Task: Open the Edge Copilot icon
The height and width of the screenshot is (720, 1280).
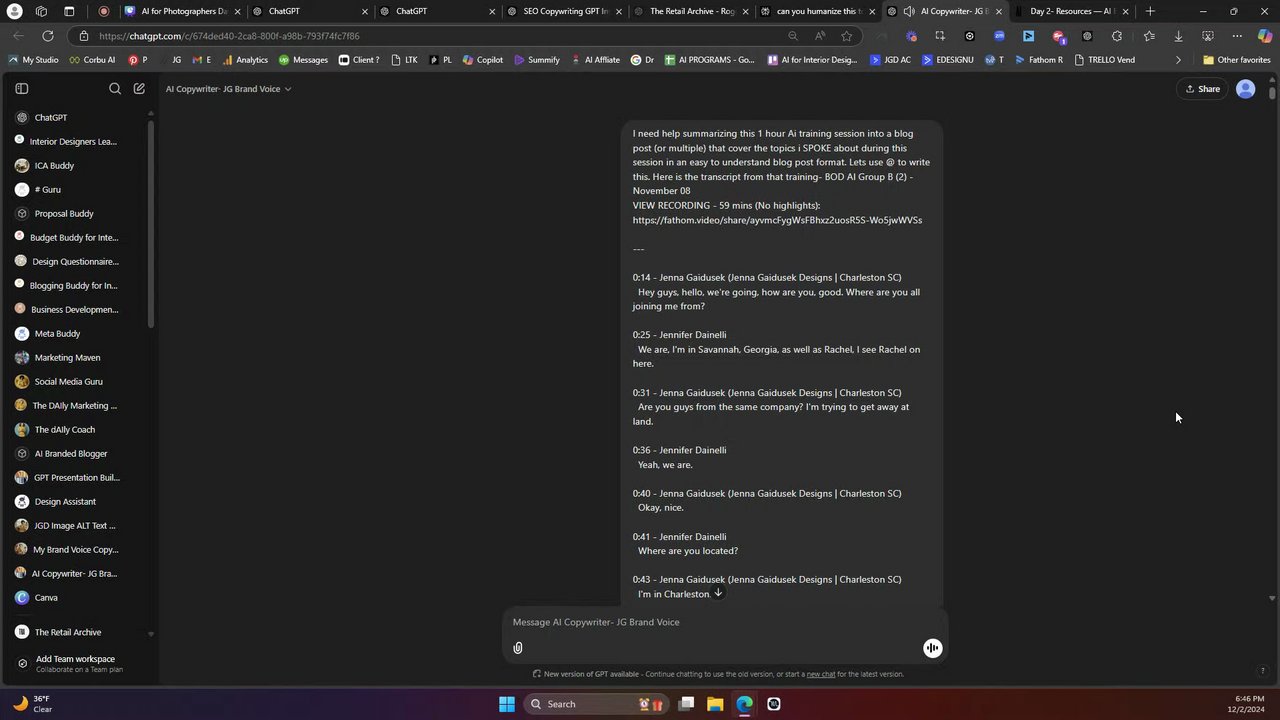Action: (x=1265, y=36)
